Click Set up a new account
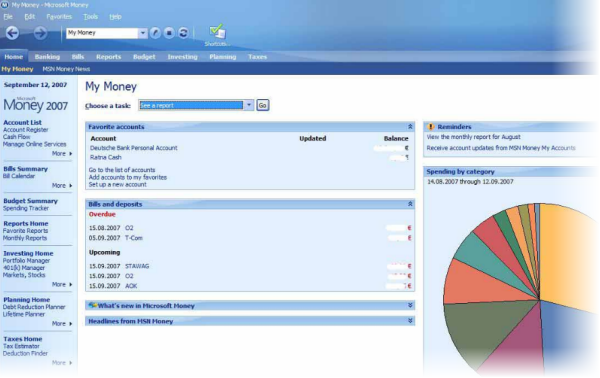The height and width of the screenshot is (378, 600). click(117, 184)
